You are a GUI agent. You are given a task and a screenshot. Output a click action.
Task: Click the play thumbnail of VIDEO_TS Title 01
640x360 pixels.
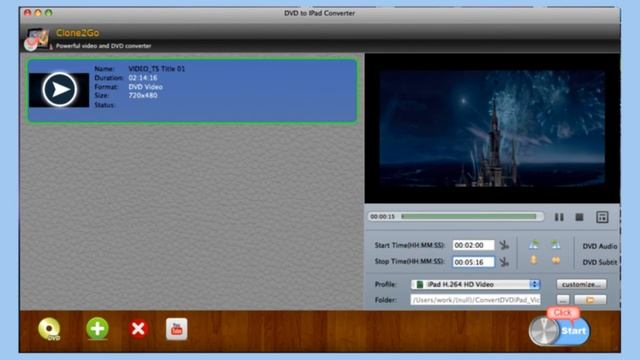click(59, 90)
